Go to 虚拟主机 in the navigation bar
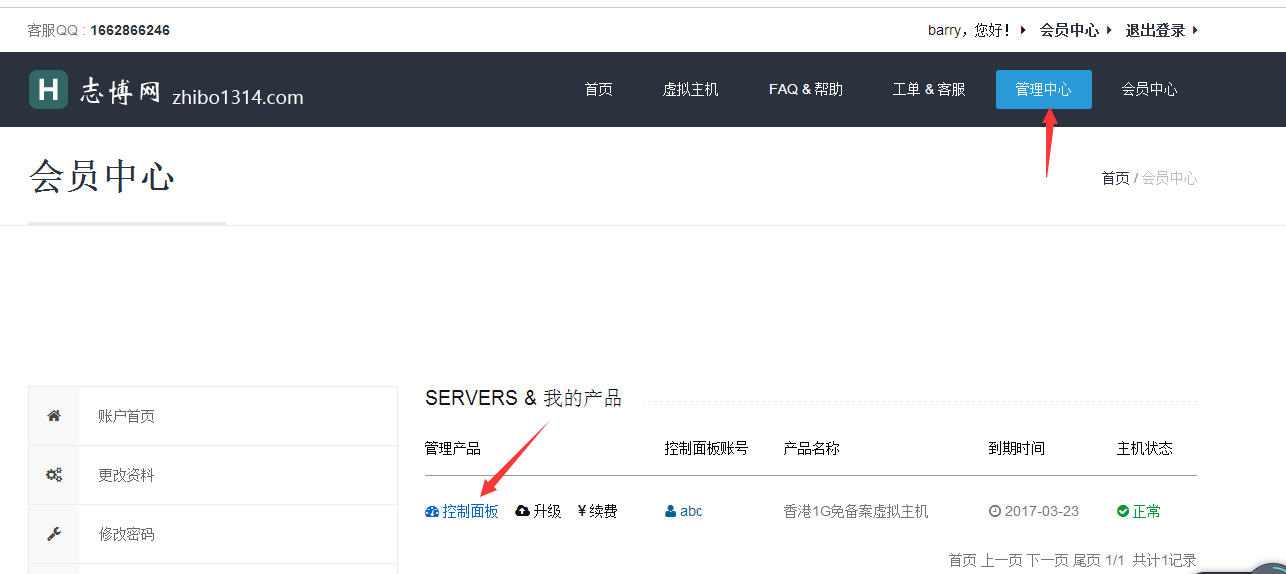This screenshot has height=574, width=1286. (x=690, y=89)
